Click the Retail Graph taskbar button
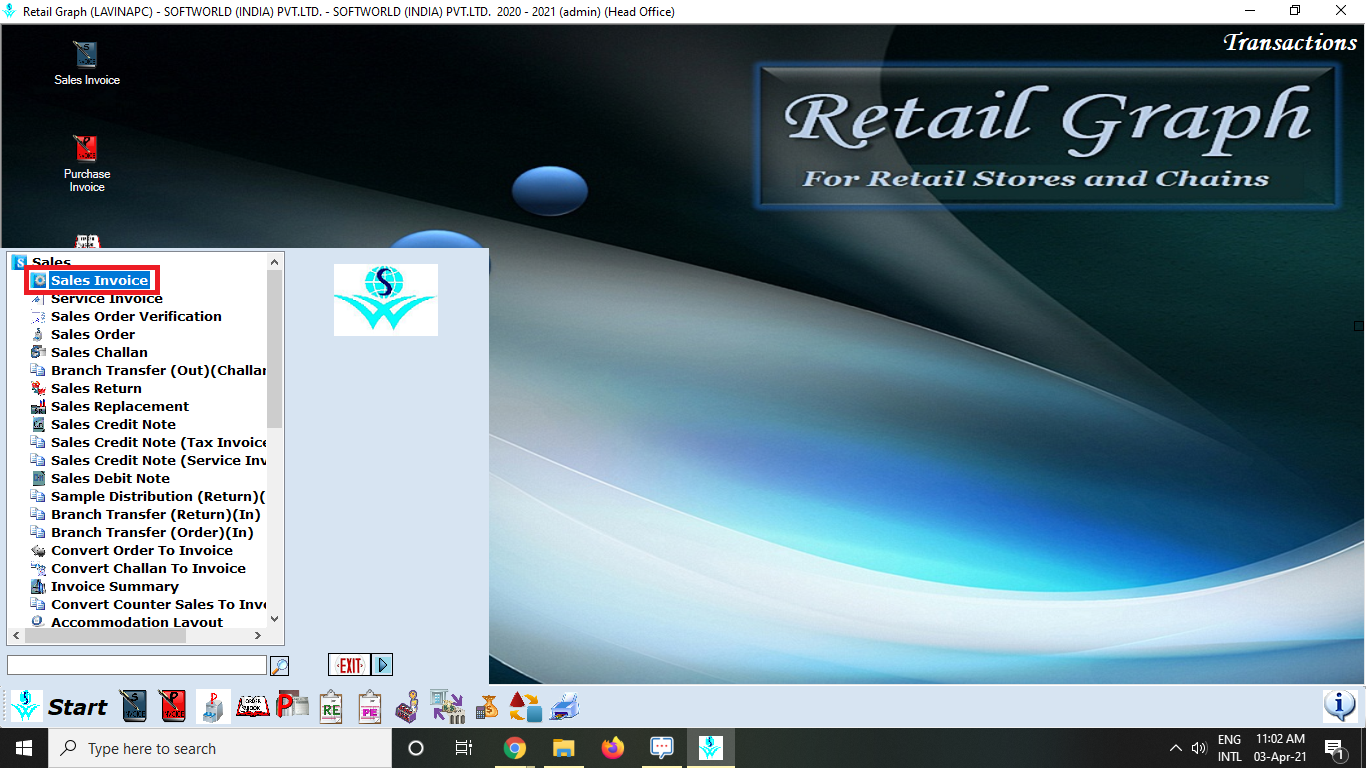The image size is (1366, 768). (711, 748)
